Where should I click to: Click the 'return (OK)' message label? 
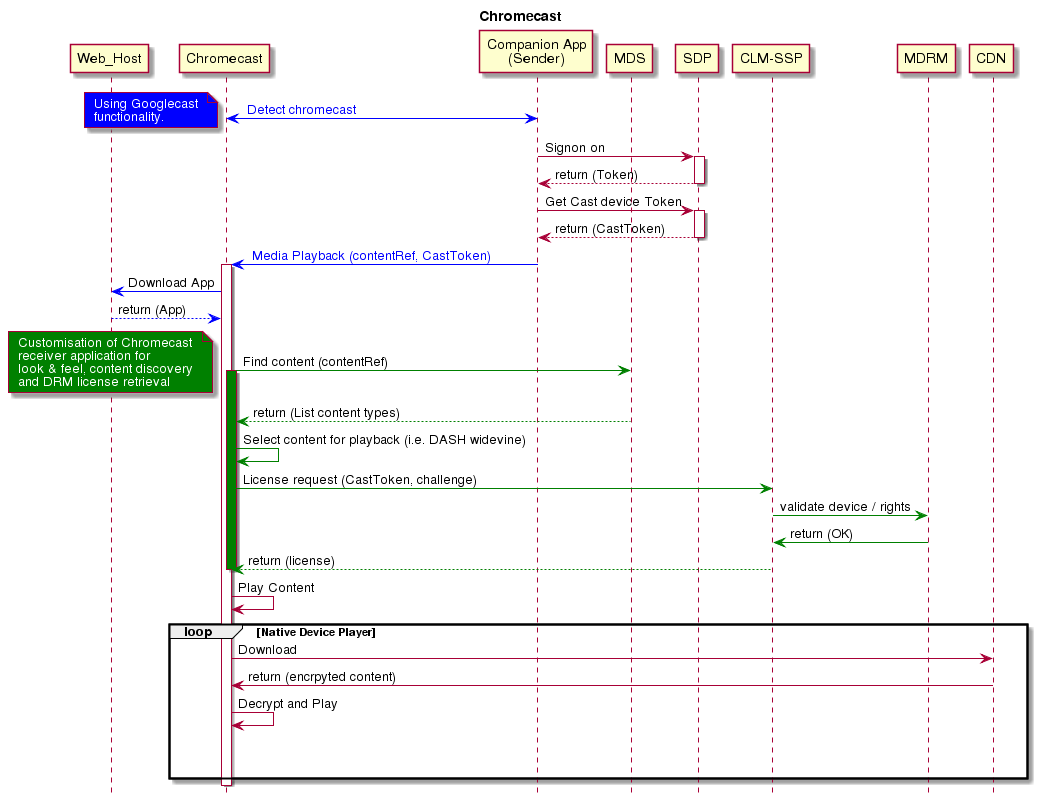tap(821, 534)
